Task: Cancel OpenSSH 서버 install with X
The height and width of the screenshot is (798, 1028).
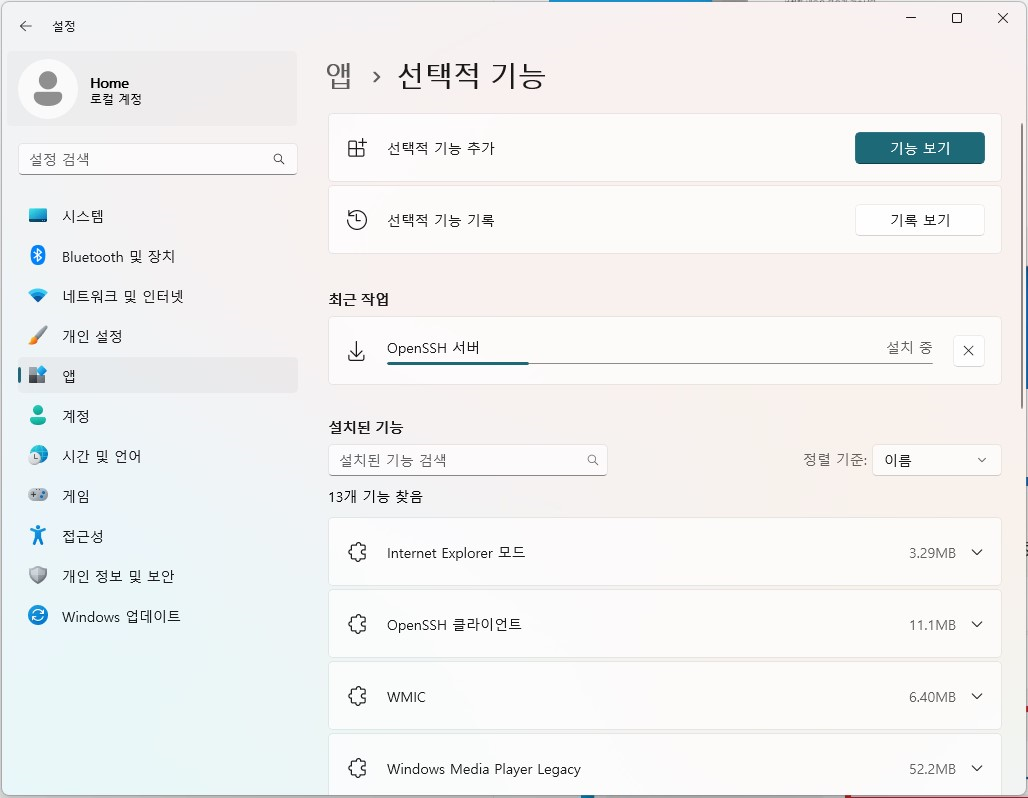Action: [x=968, y=351]
